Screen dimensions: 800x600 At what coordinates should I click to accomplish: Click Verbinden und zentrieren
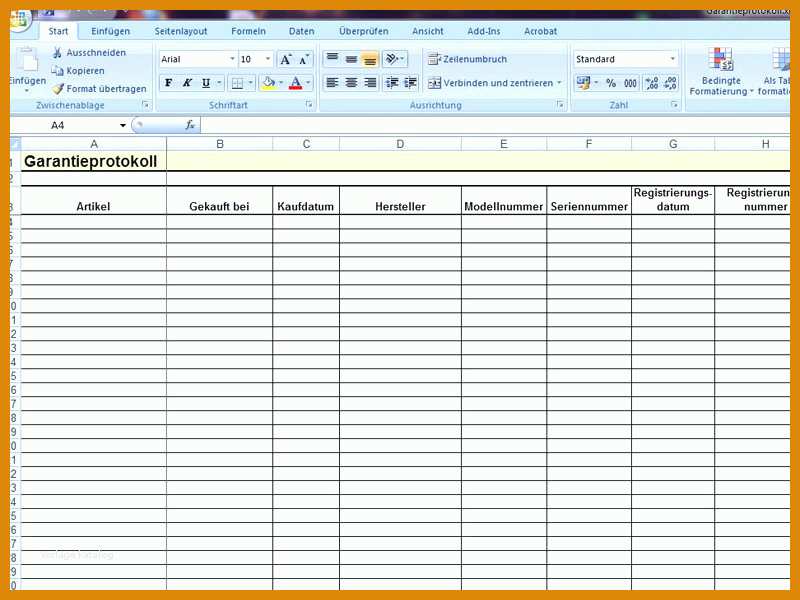(490, 83)
